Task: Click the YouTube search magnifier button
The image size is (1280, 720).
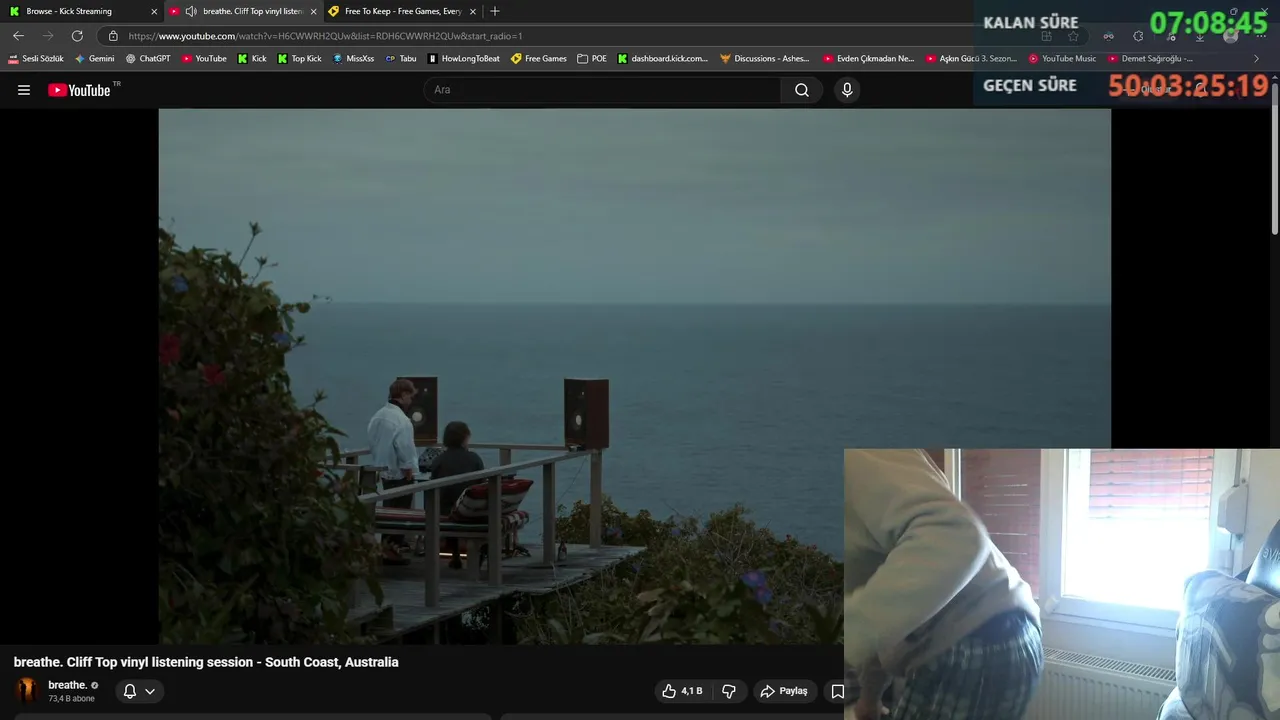Action: (x=802, y=90)
